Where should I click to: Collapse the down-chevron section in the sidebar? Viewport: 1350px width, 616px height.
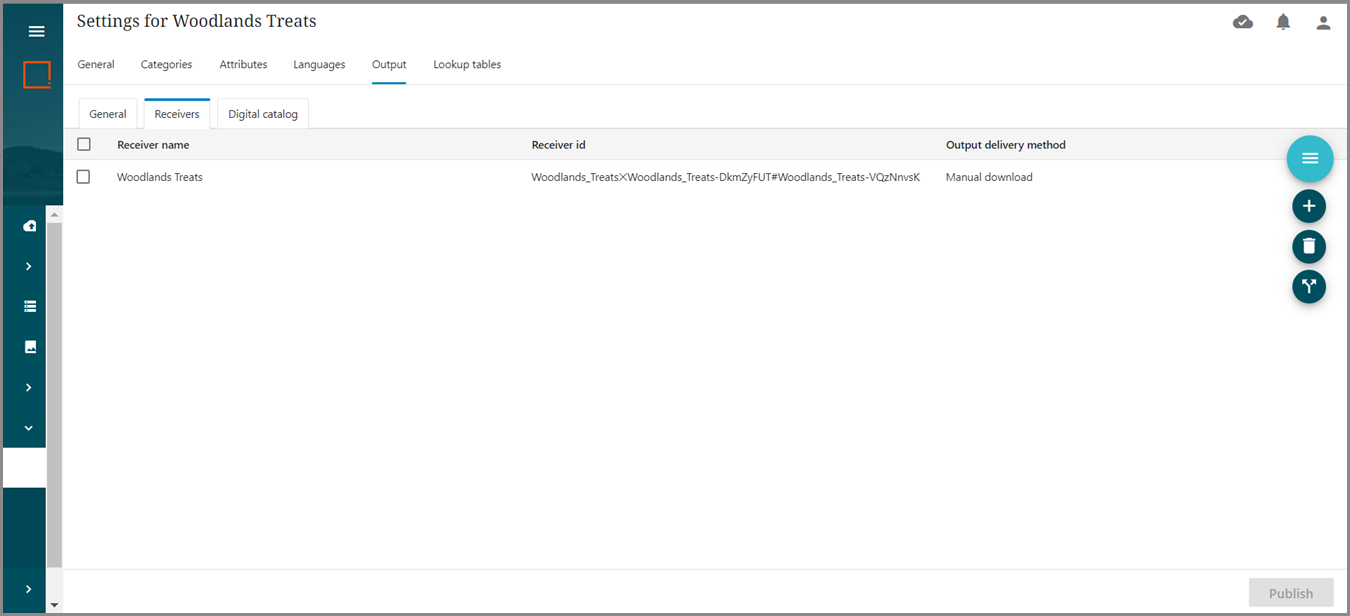29,428
